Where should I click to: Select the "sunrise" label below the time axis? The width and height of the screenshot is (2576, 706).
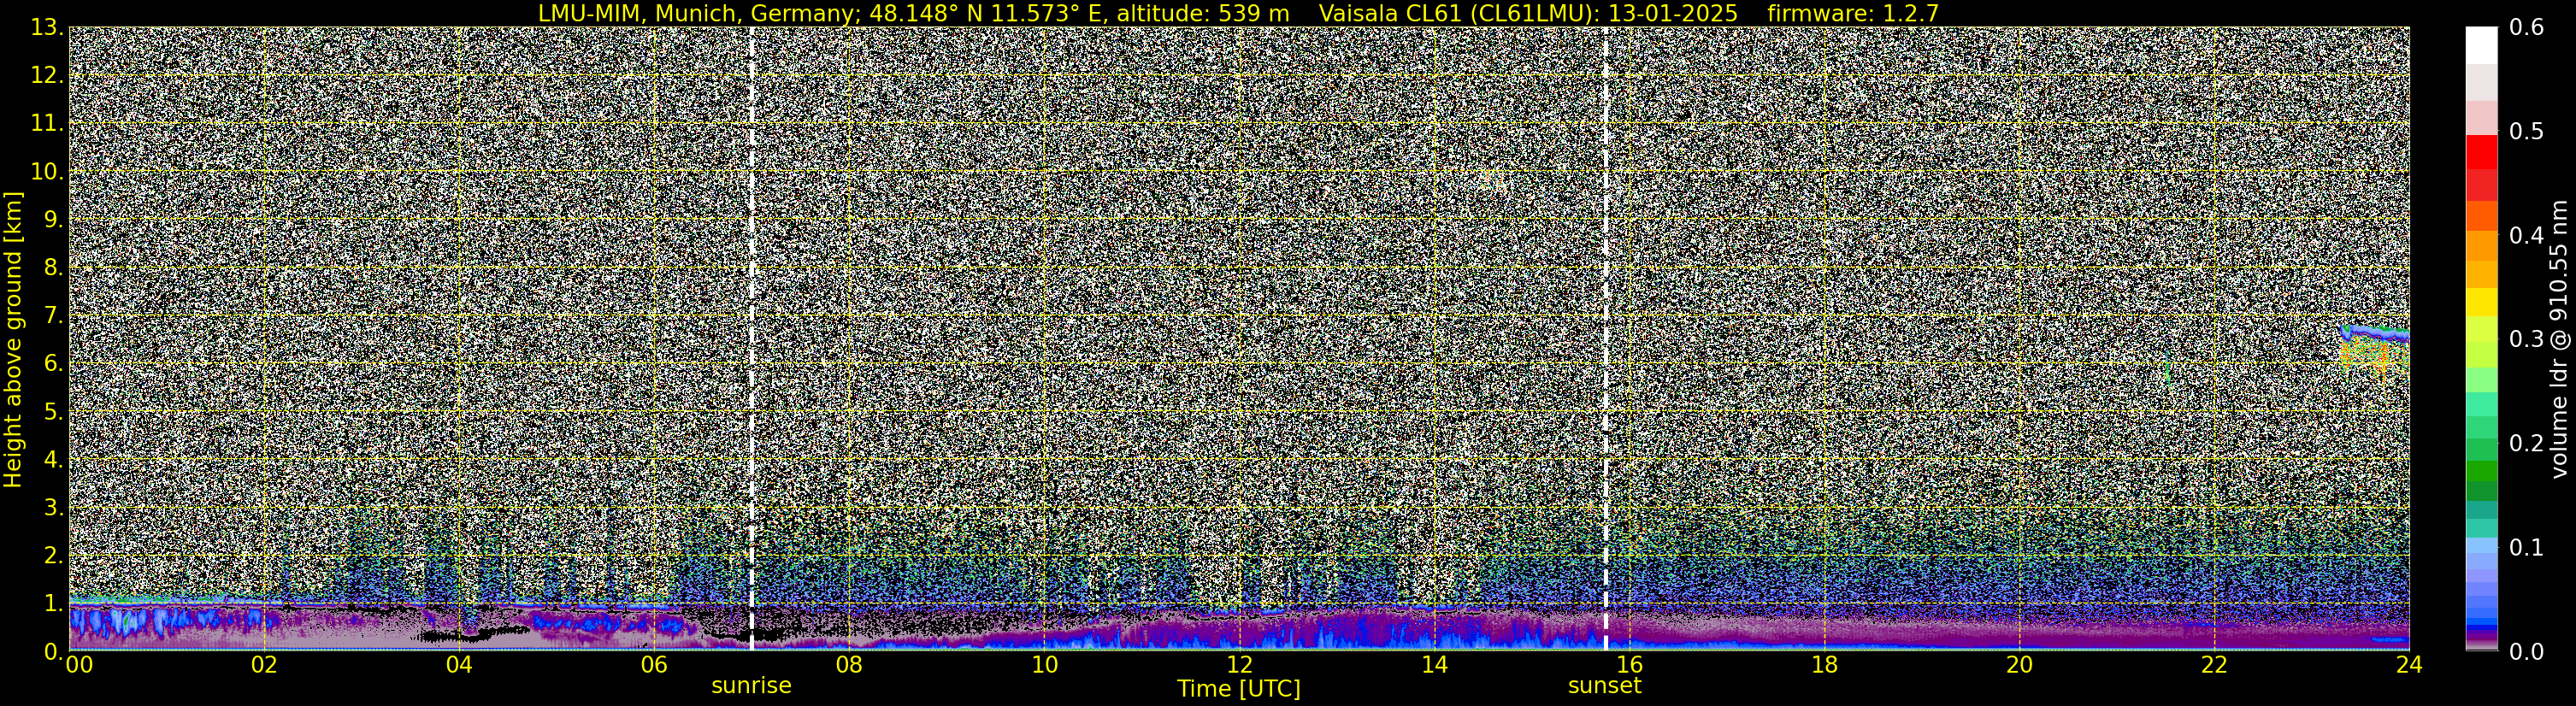pos(751,686)
